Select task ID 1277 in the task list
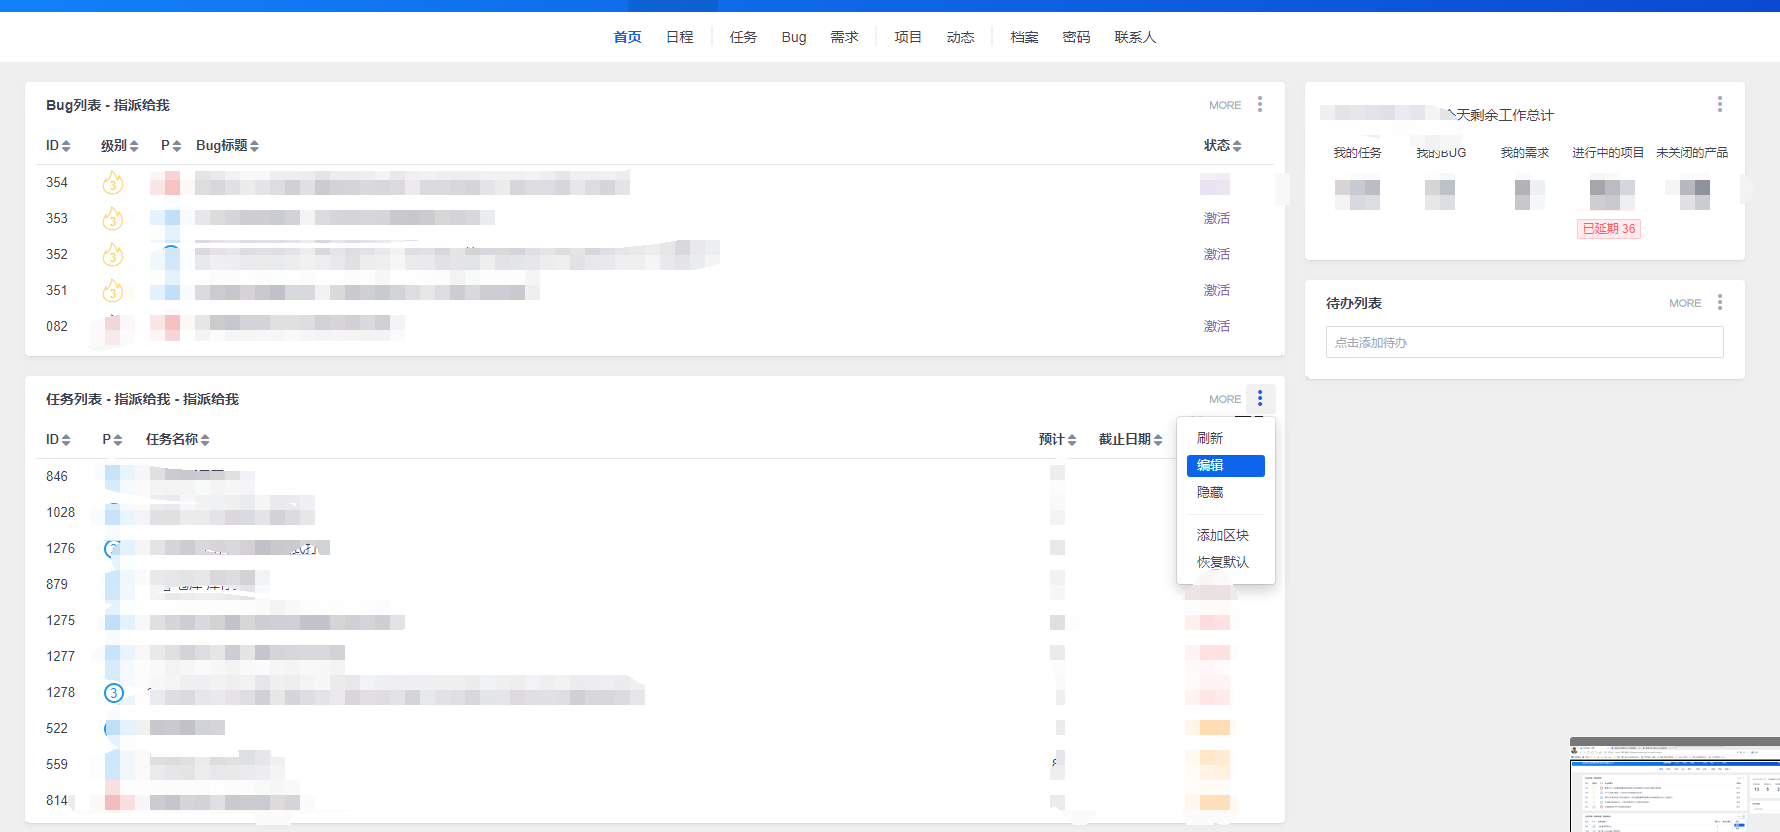This screenshot has height=832, width=1780. pyautogui.click(x=60, y=656)
